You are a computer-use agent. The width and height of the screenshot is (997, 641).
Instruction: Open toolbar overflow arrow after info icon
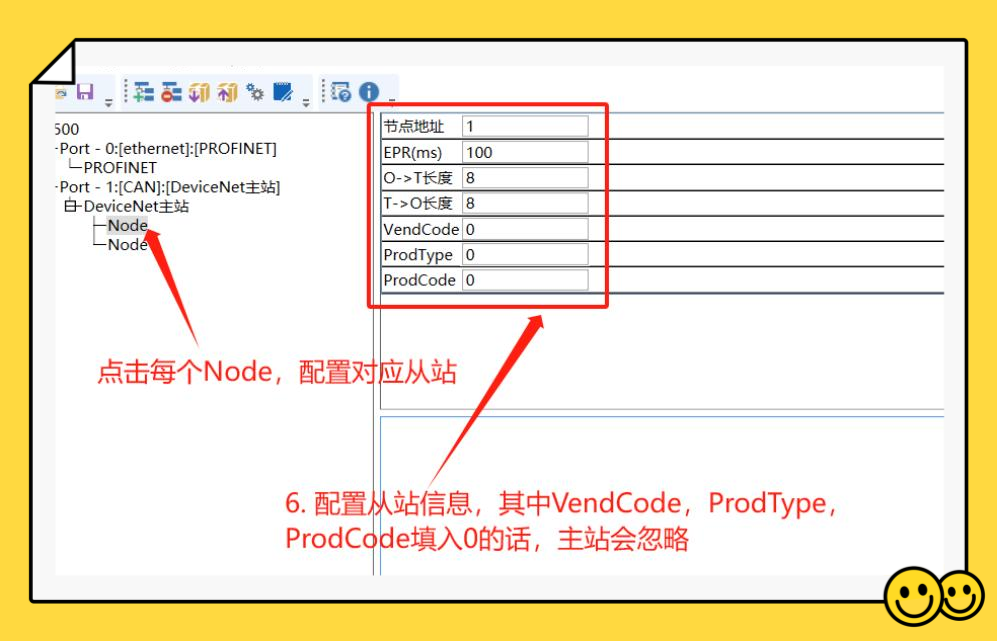[x=392, y=100]
